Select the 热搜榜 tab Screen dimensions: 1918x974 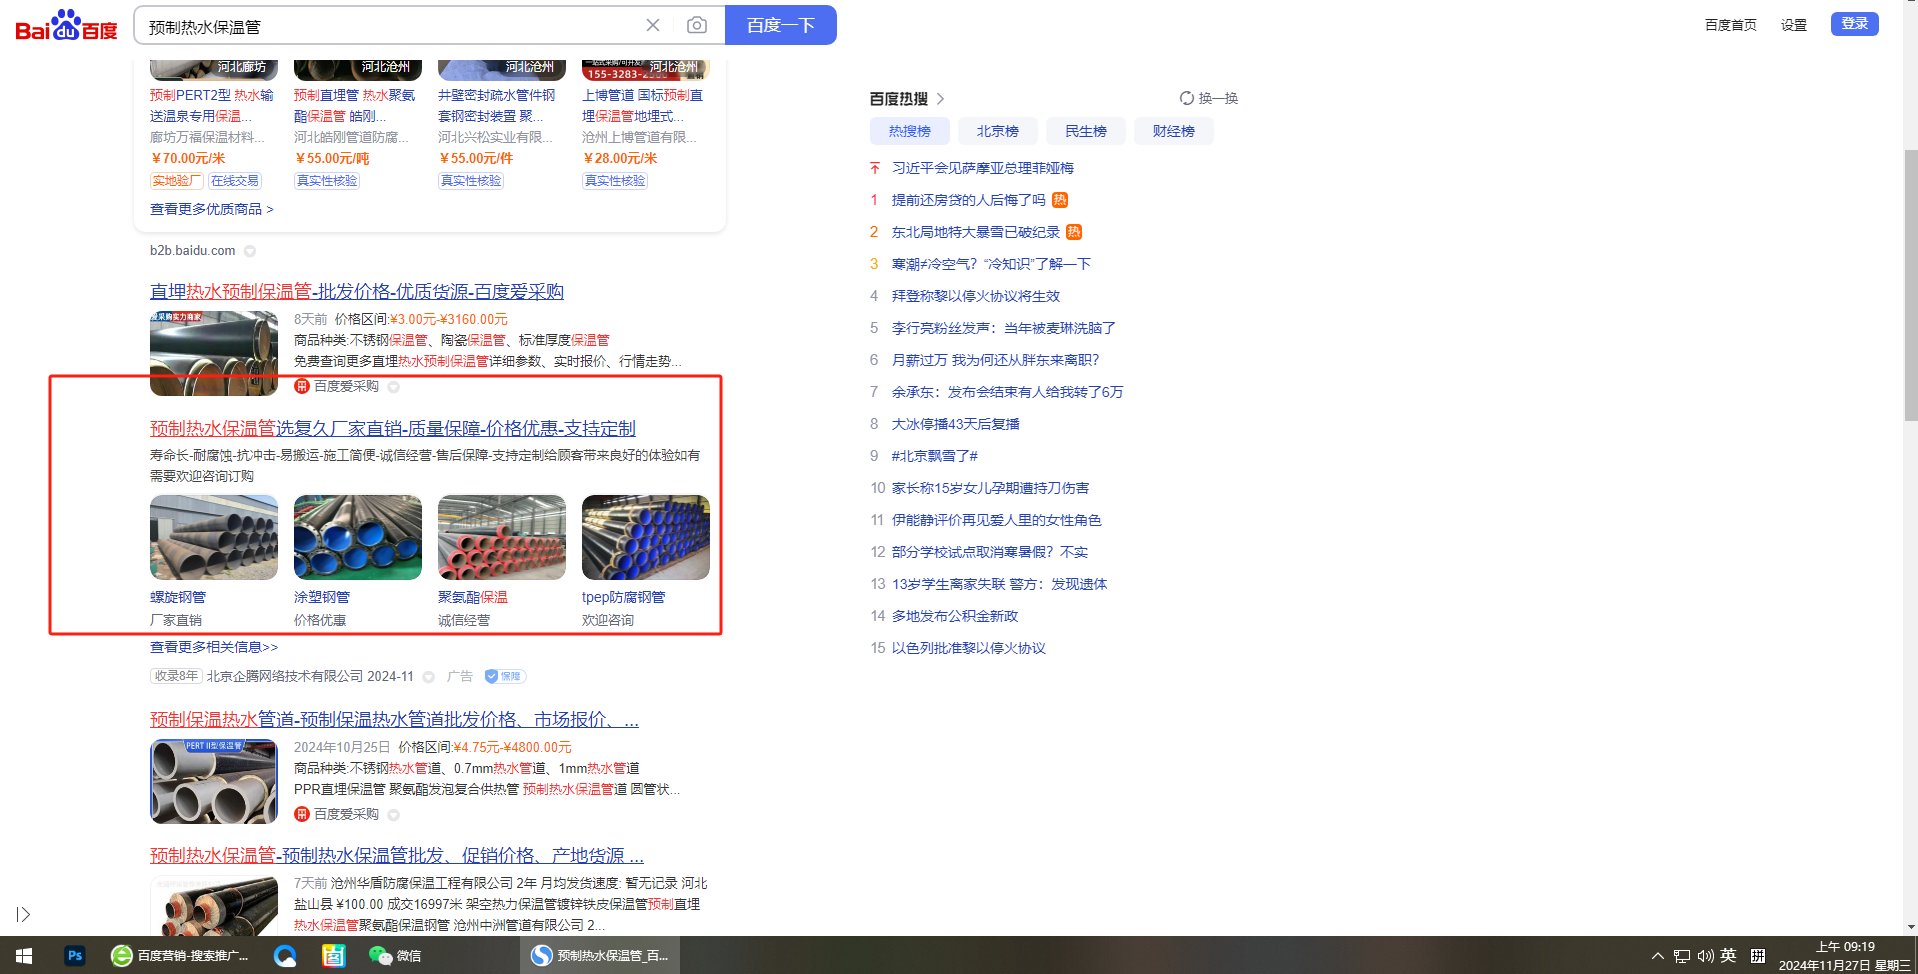(910, 131)
